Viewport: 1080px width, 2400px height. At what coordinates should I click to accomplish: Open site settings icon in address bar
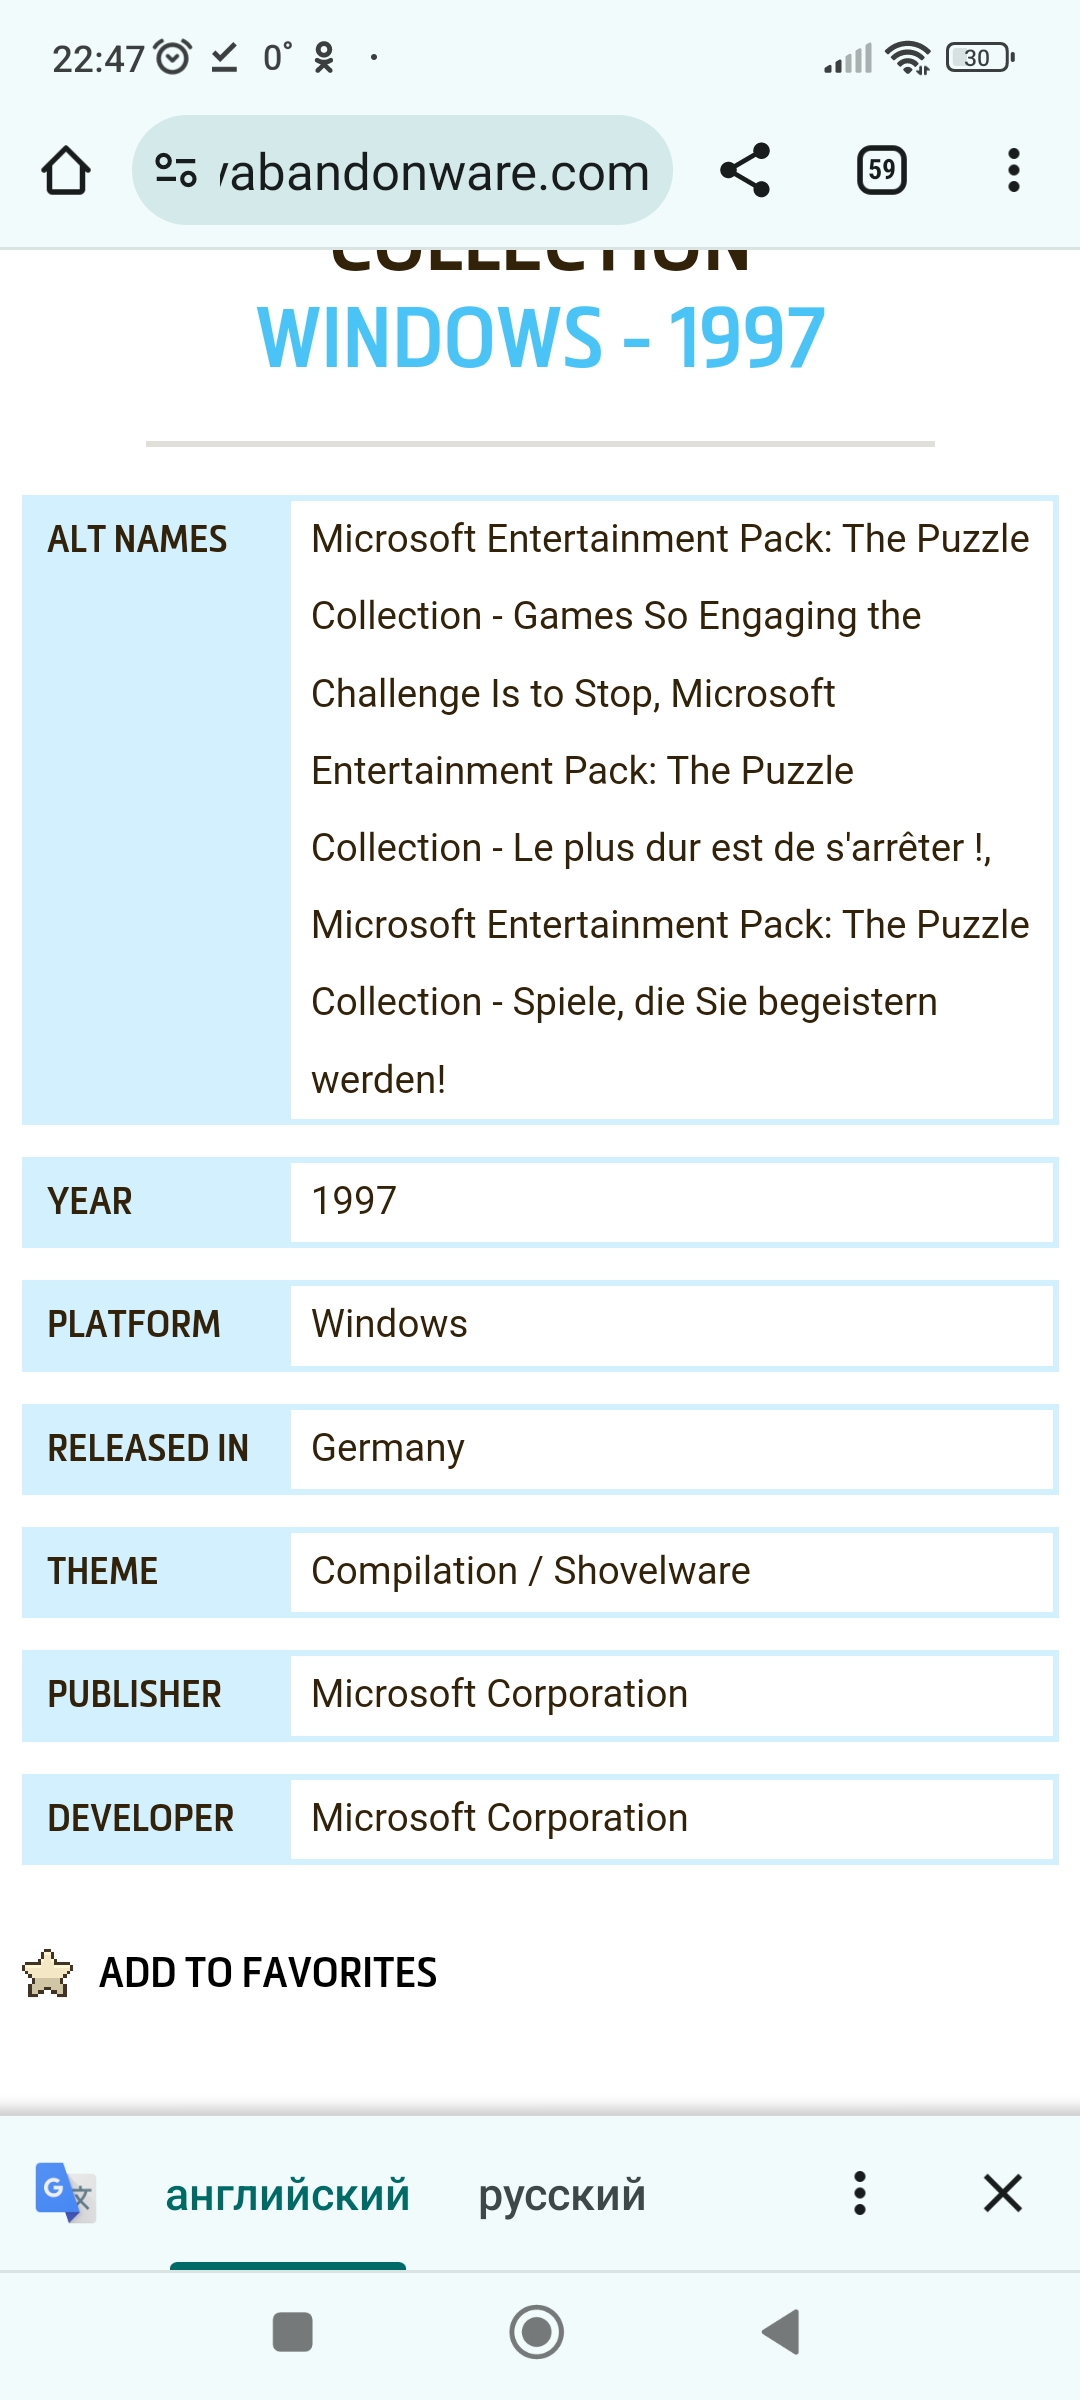coord(176,171)
